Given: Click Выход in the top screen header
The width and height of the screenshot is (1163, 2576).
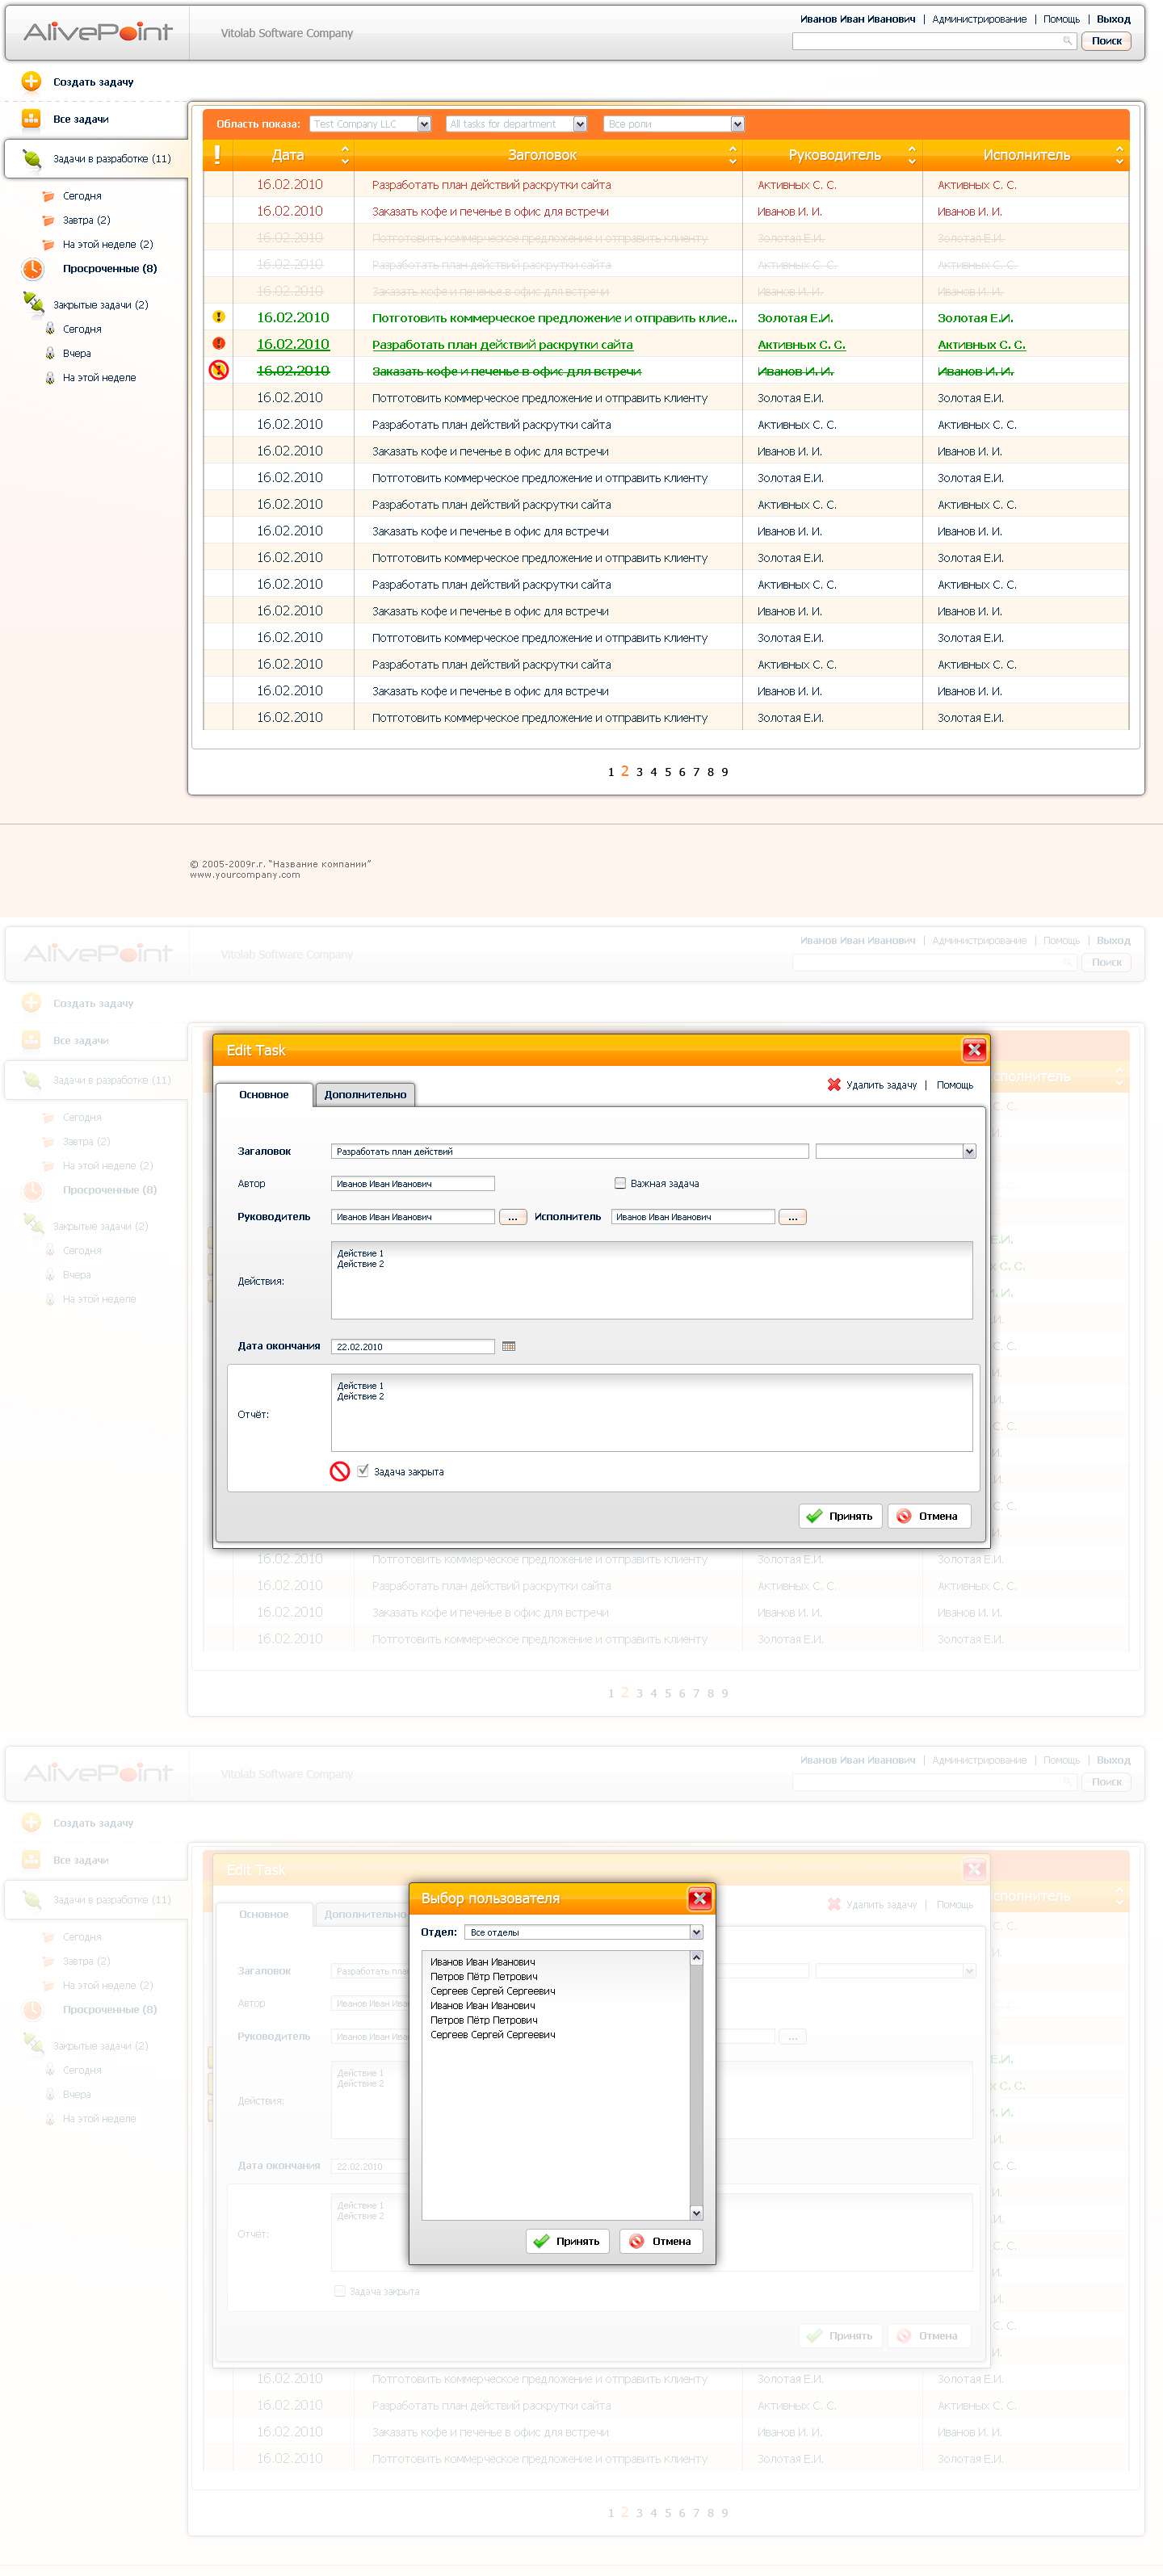Looking at the screenshot, I should point(1113,19).
